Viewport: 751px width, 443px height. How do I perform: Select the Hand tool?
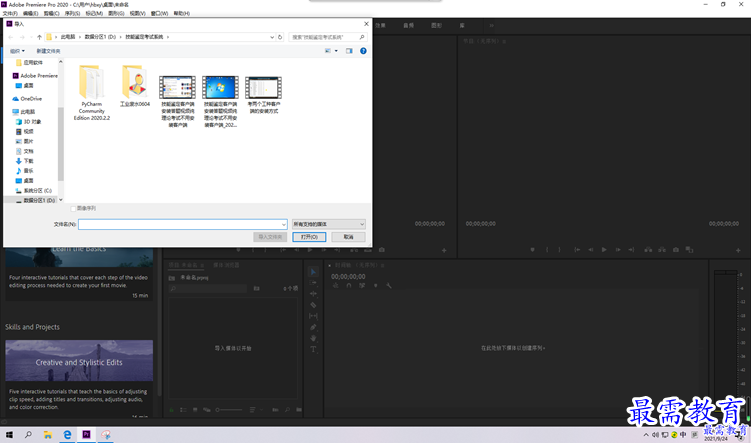[313, 338]
